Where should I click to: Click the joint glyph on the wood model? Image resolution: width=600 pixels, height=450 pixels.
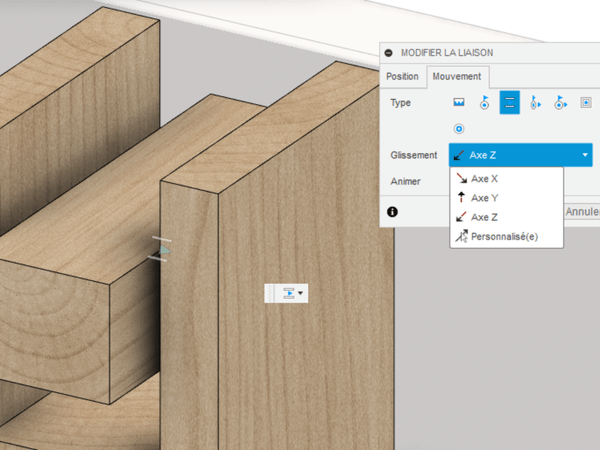pos(163,250)
